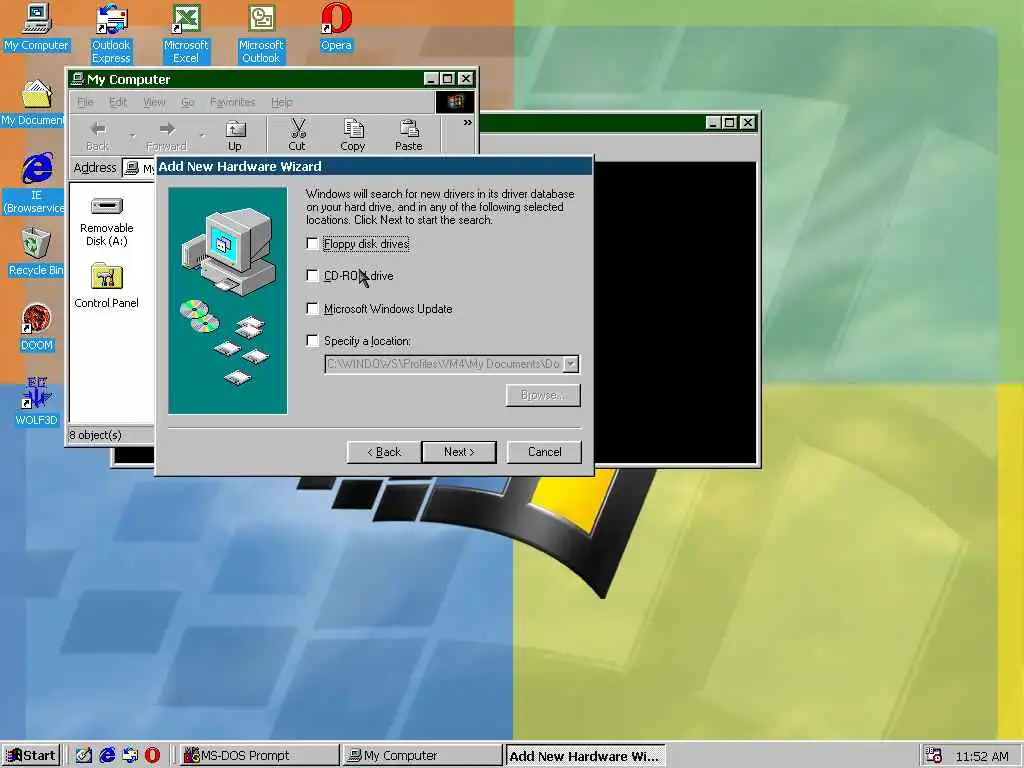Click the Start button

pos(31,756)
